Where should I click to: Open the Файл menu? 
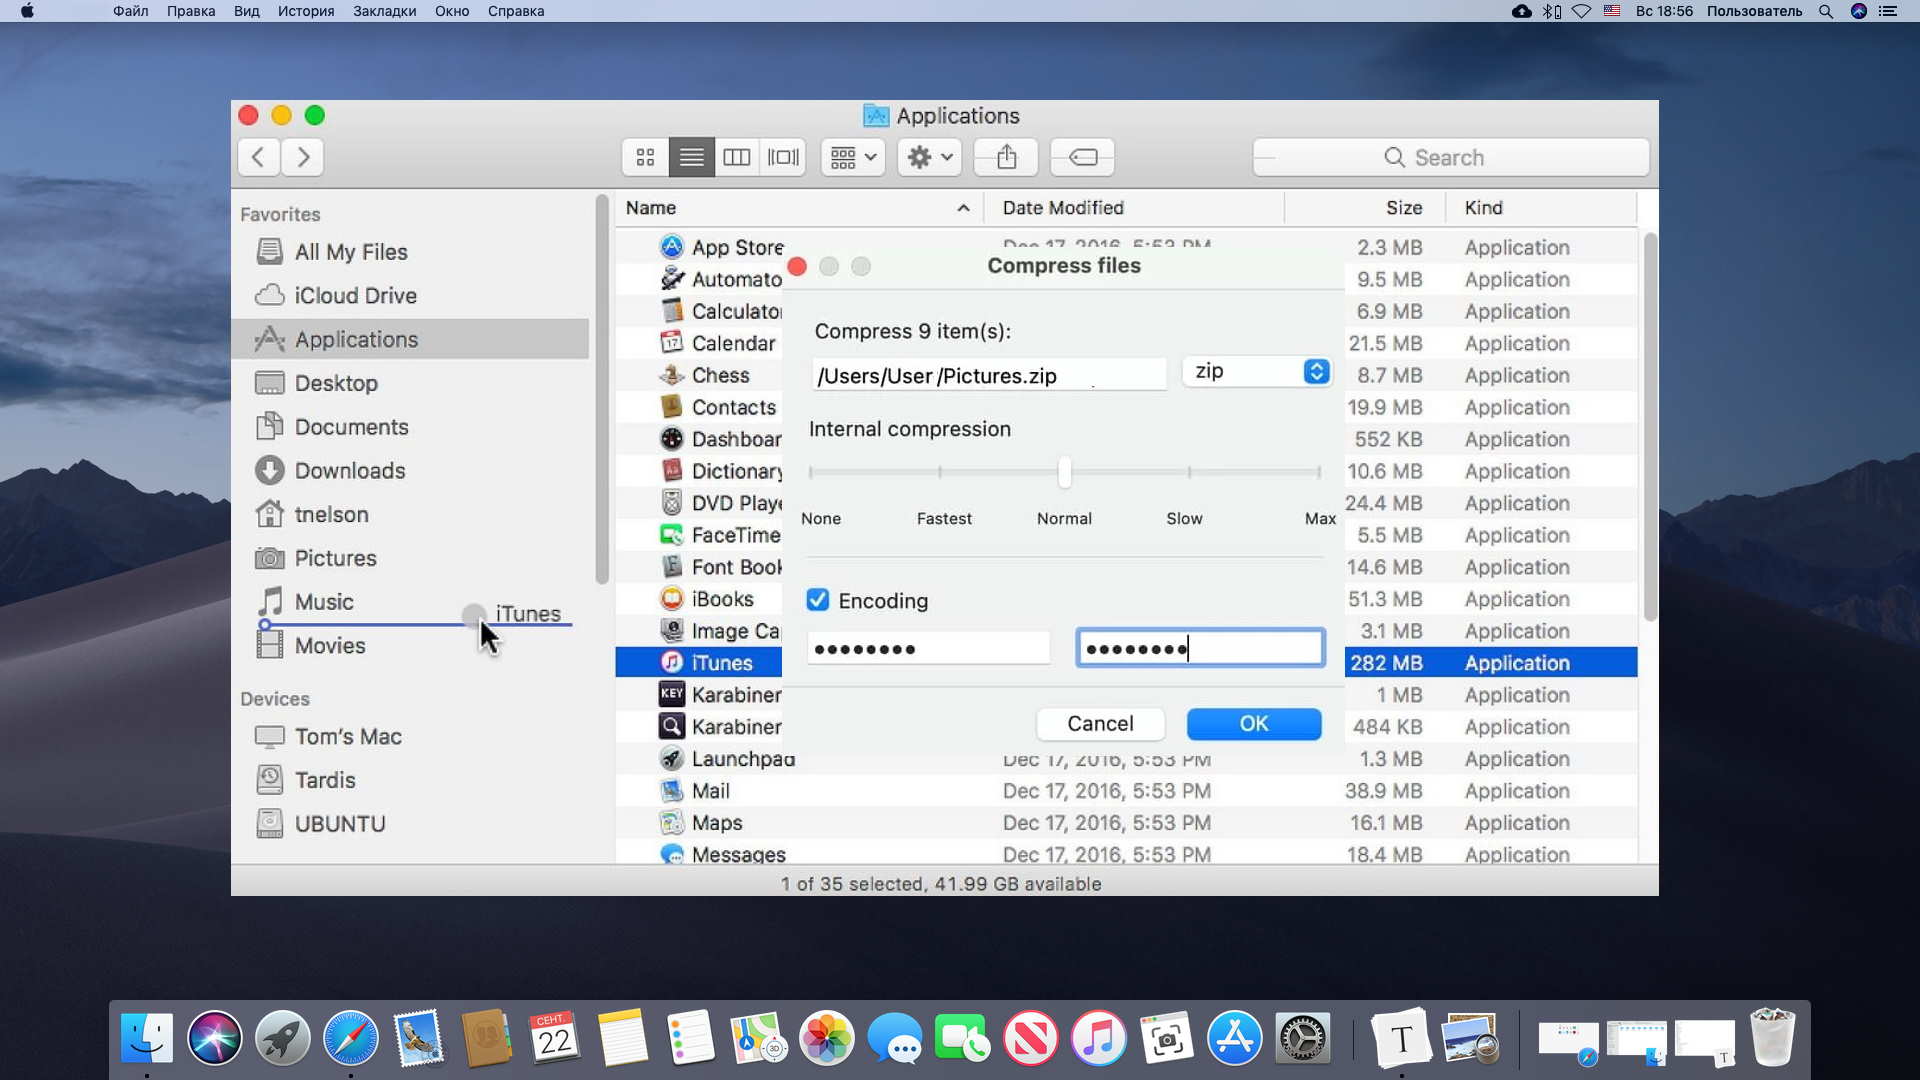130,11
